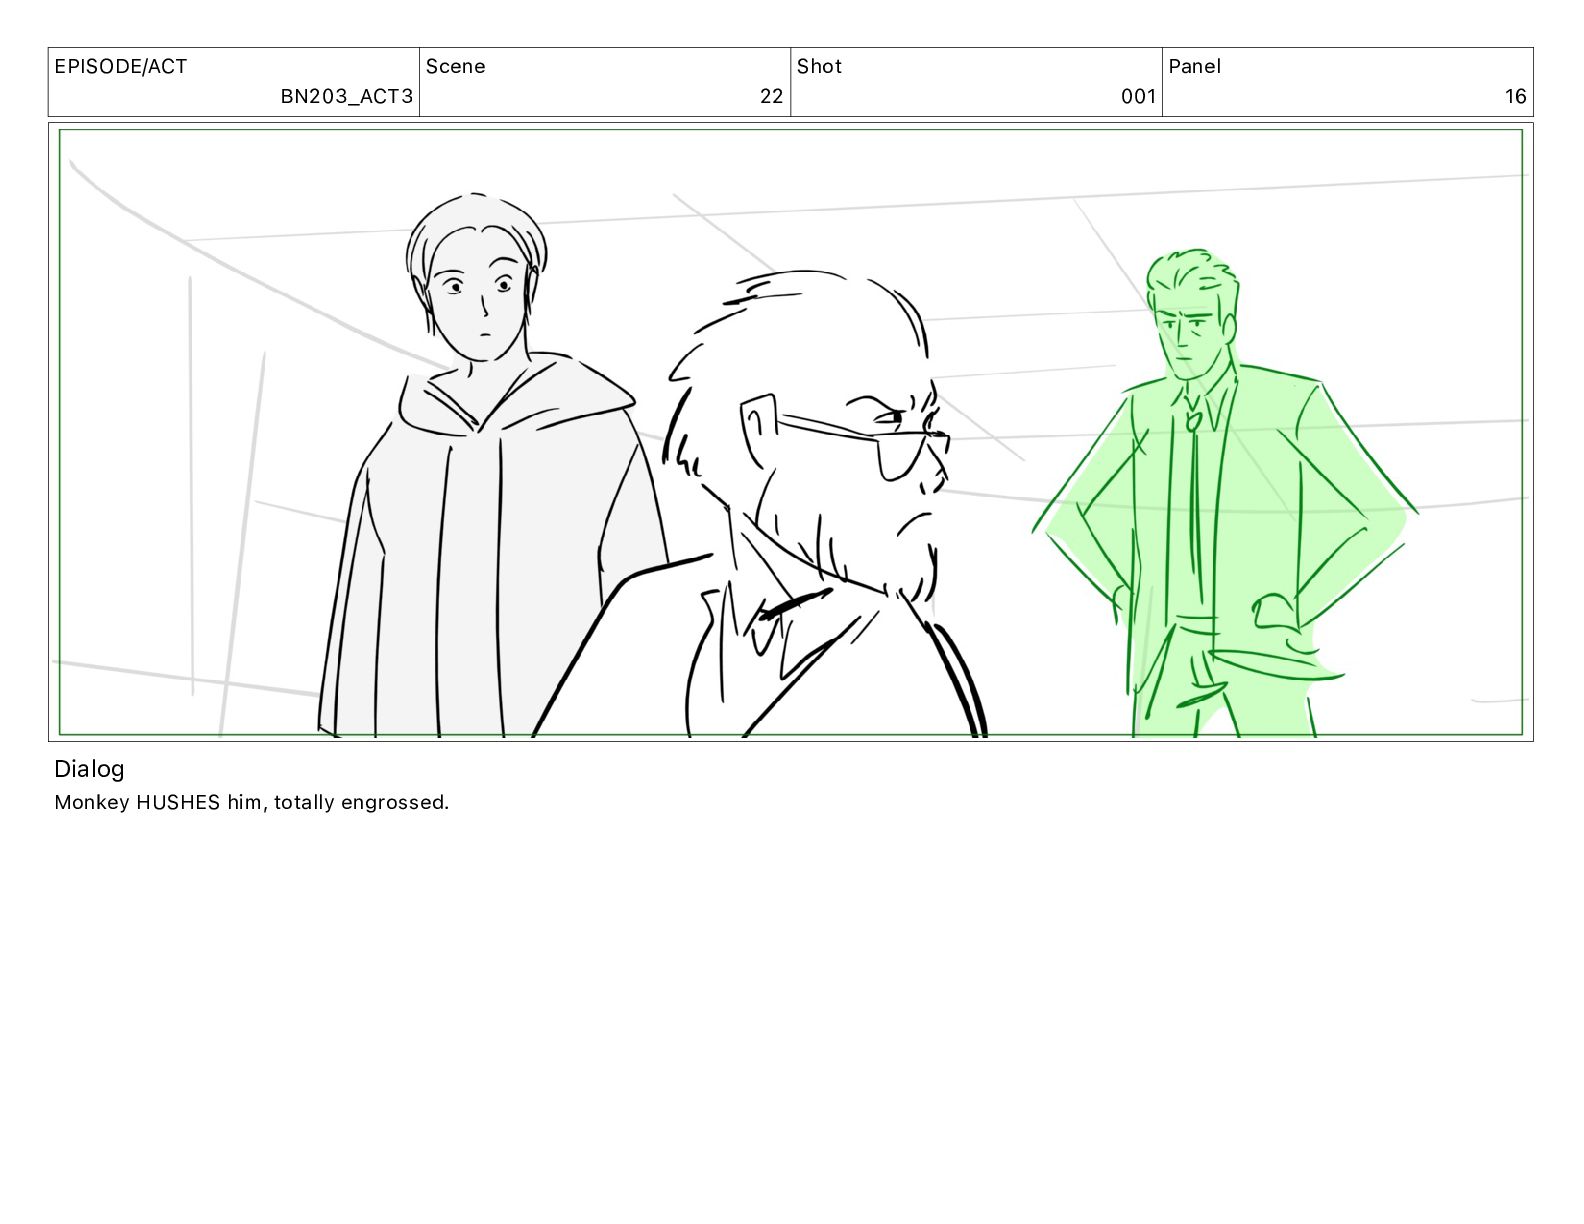Image resolution: width=1584 pixels, height=1224 pixels.
Task: Click the text 'Monkey HUSHES him, totally engrossed.'
Action: (252, 803)
